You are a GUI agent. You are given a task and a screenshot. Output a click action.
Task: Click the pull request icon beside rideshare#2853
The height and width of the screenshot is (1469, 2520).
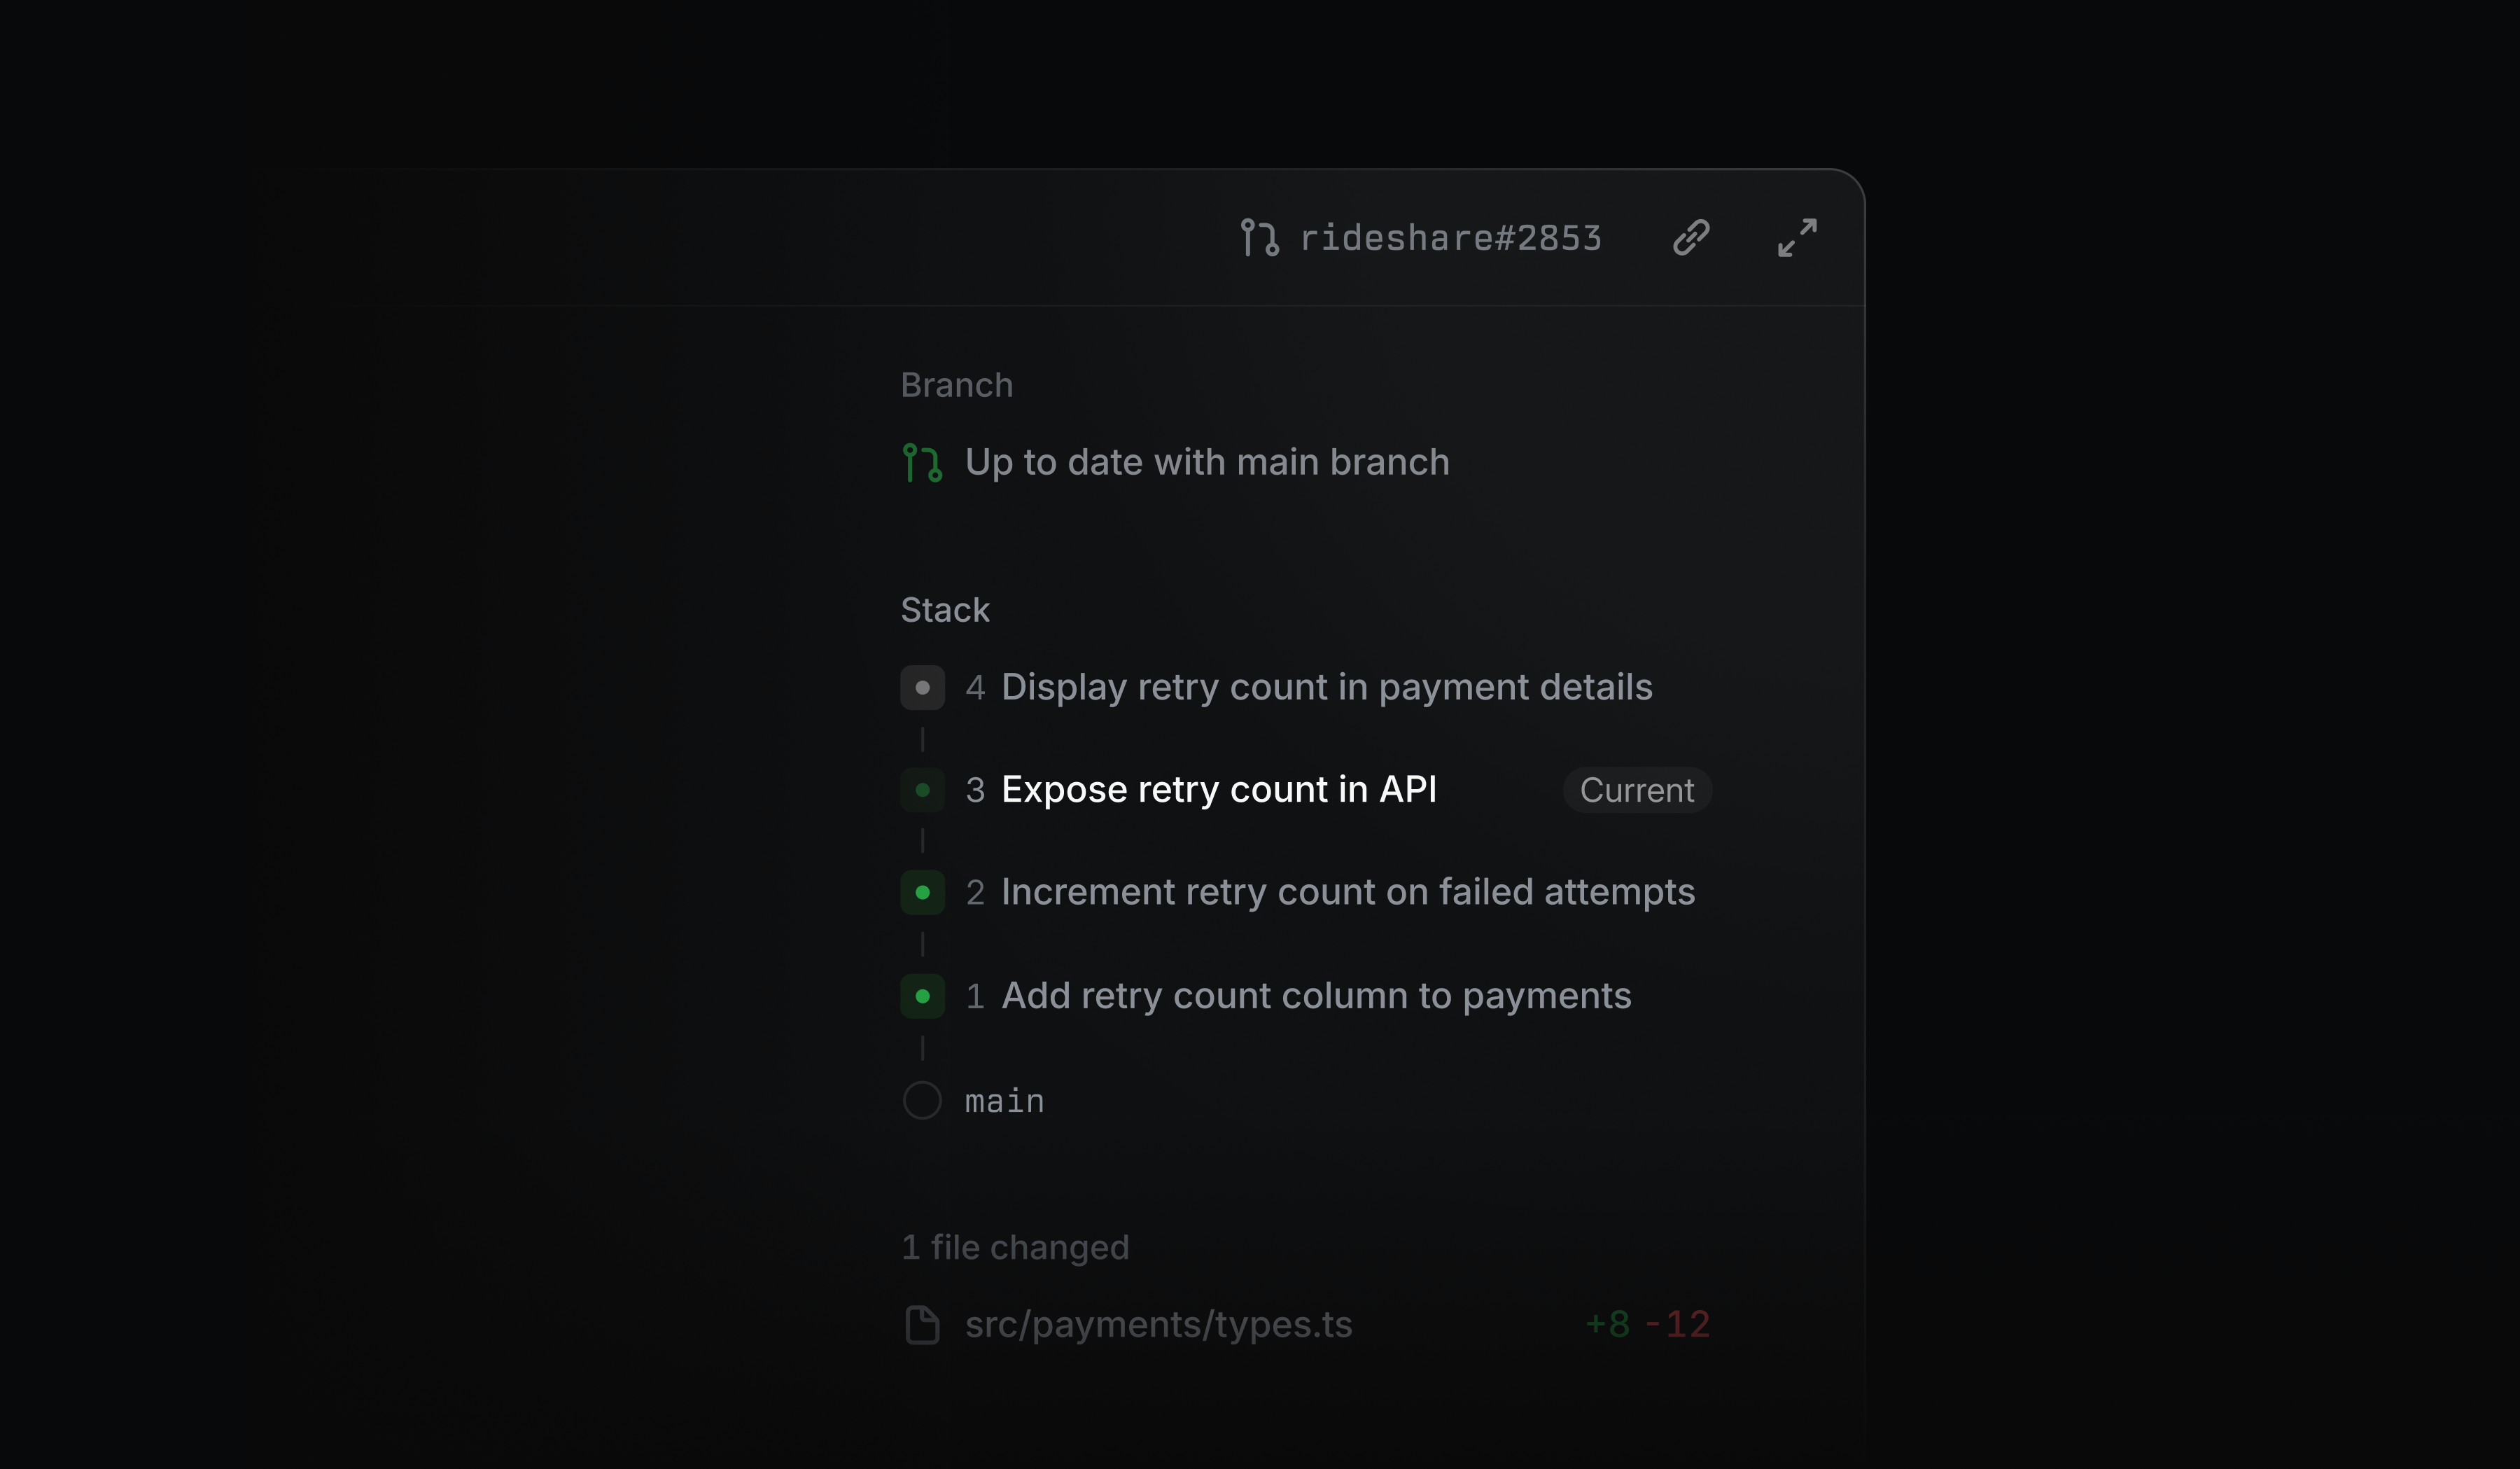(x=1259, y=238)
